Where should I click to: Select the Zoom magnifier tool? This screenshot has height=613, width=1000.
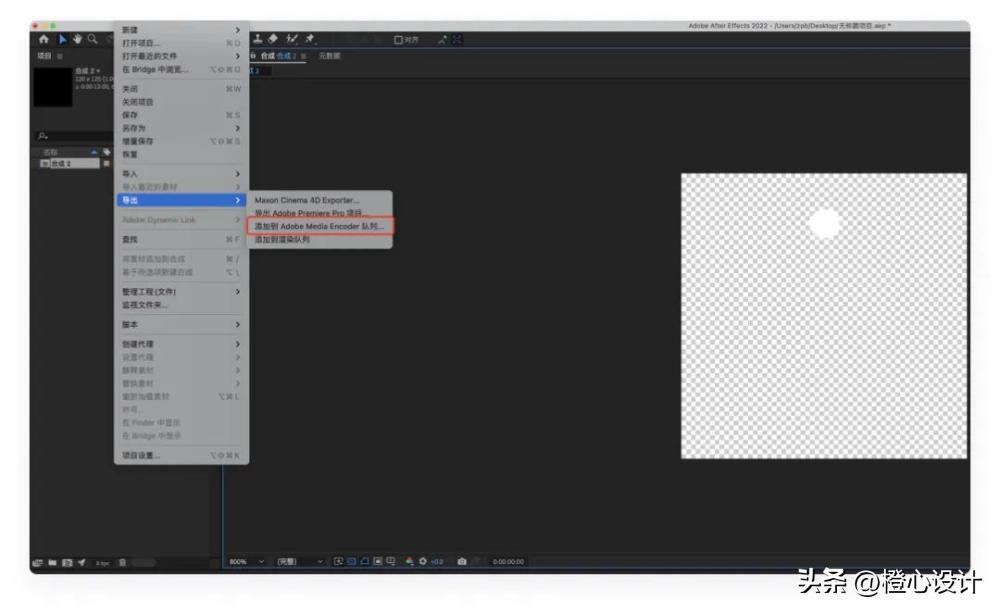[x=92, y=39]
